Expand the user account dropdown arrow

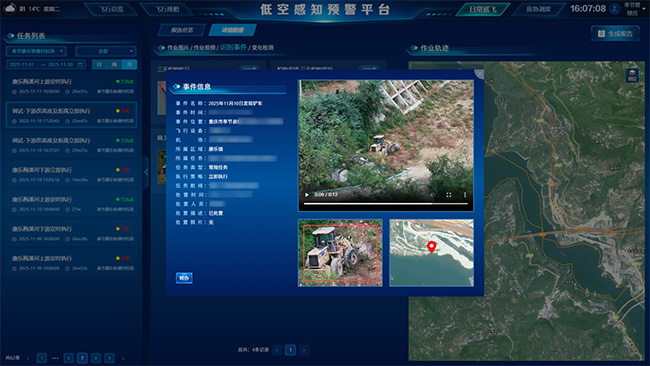644,9
